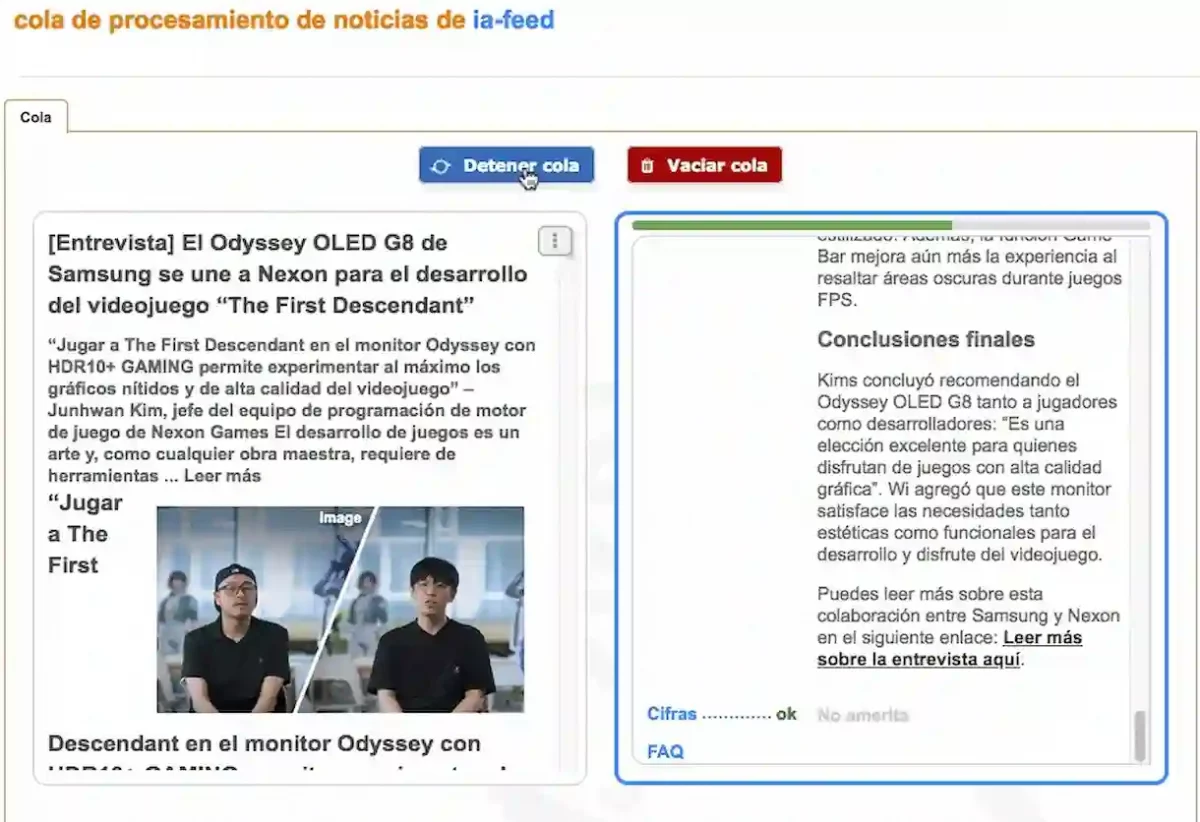Click the refresh icon in Detener cola
The height and width of the screenshot is (822, 1200).
pyautogui.click(x=440, y=166)
